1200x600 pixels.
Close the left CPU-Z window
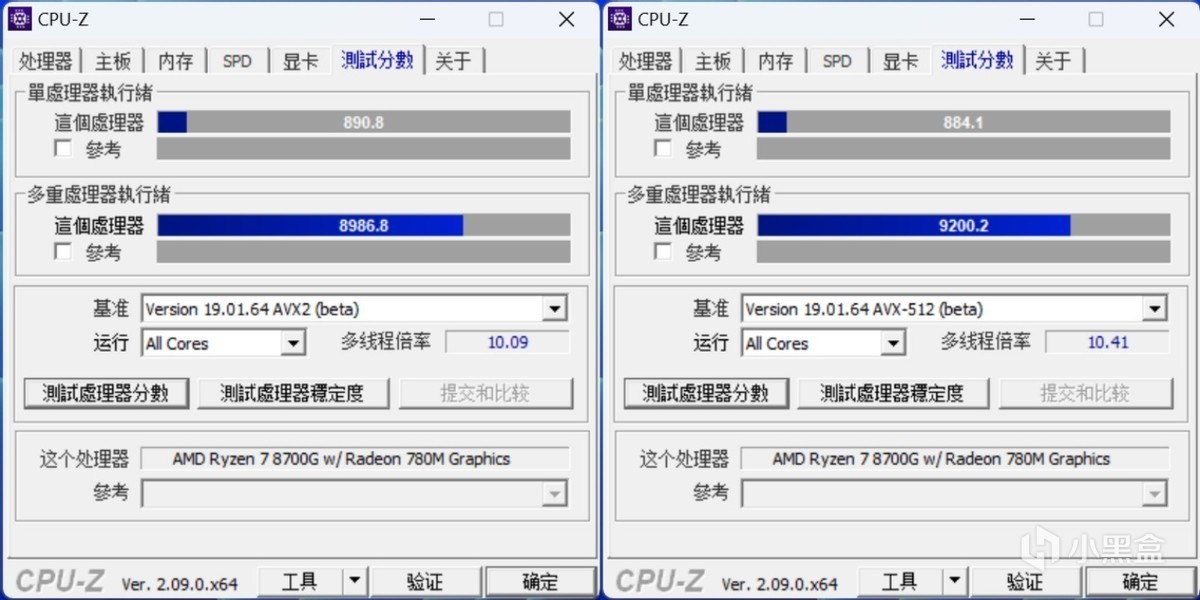(x=566, y=19)
